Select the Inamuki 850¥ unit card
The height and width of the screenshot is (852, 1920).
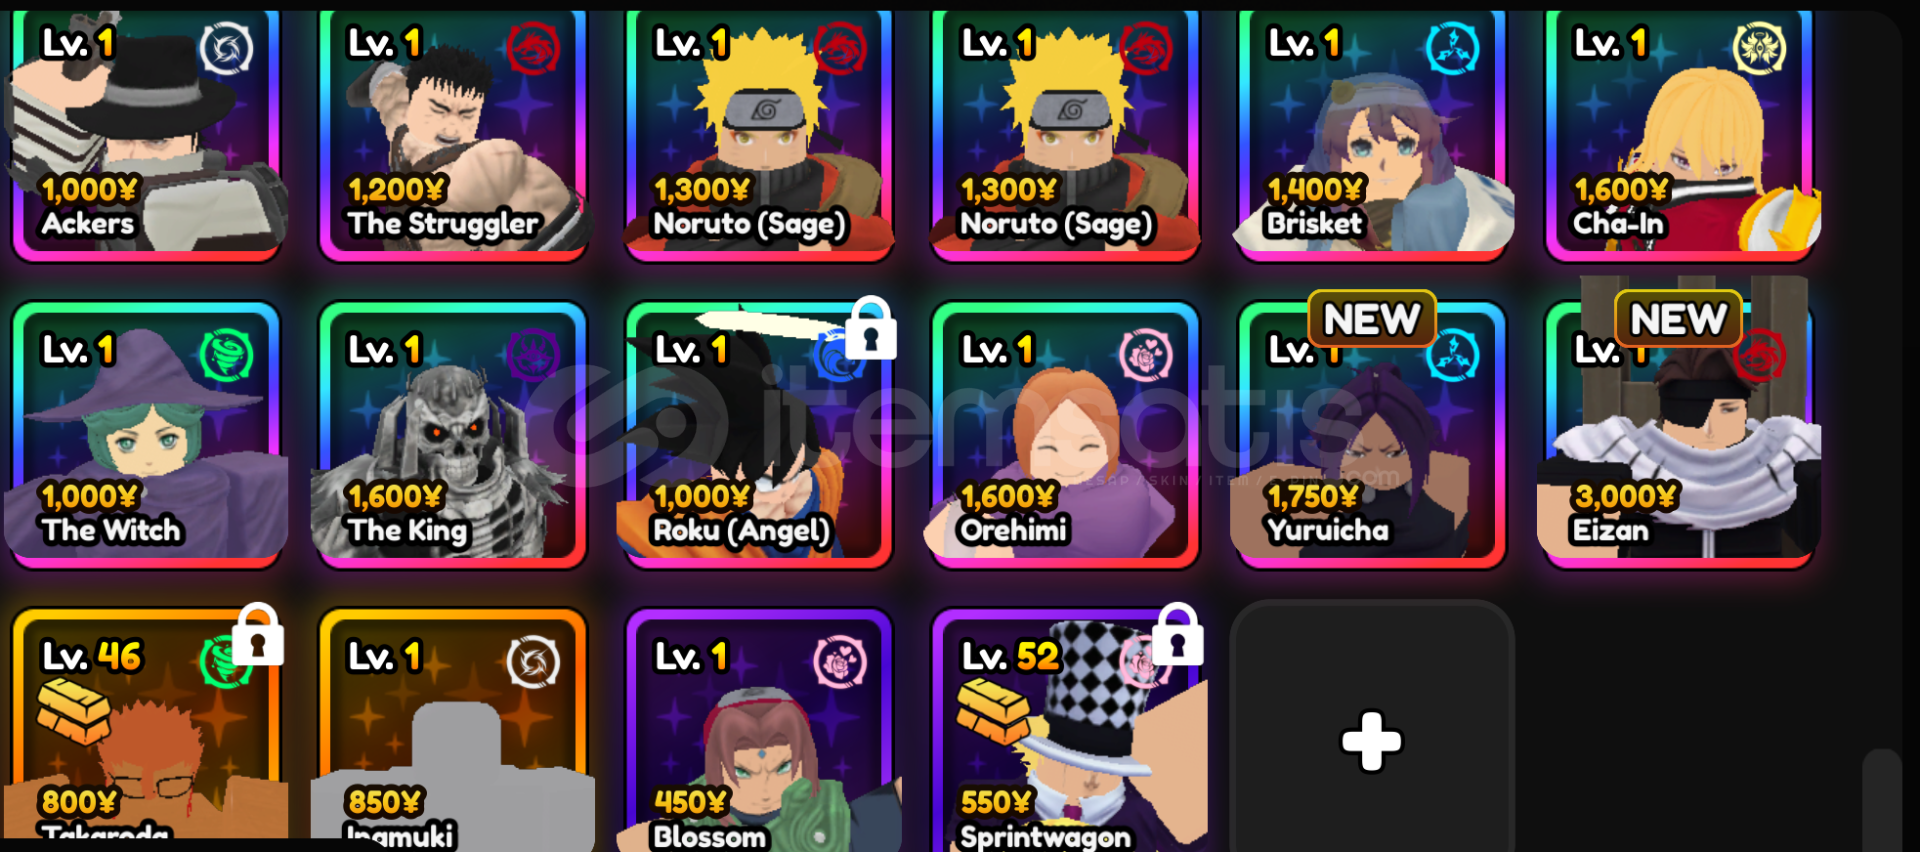(452, 730)
